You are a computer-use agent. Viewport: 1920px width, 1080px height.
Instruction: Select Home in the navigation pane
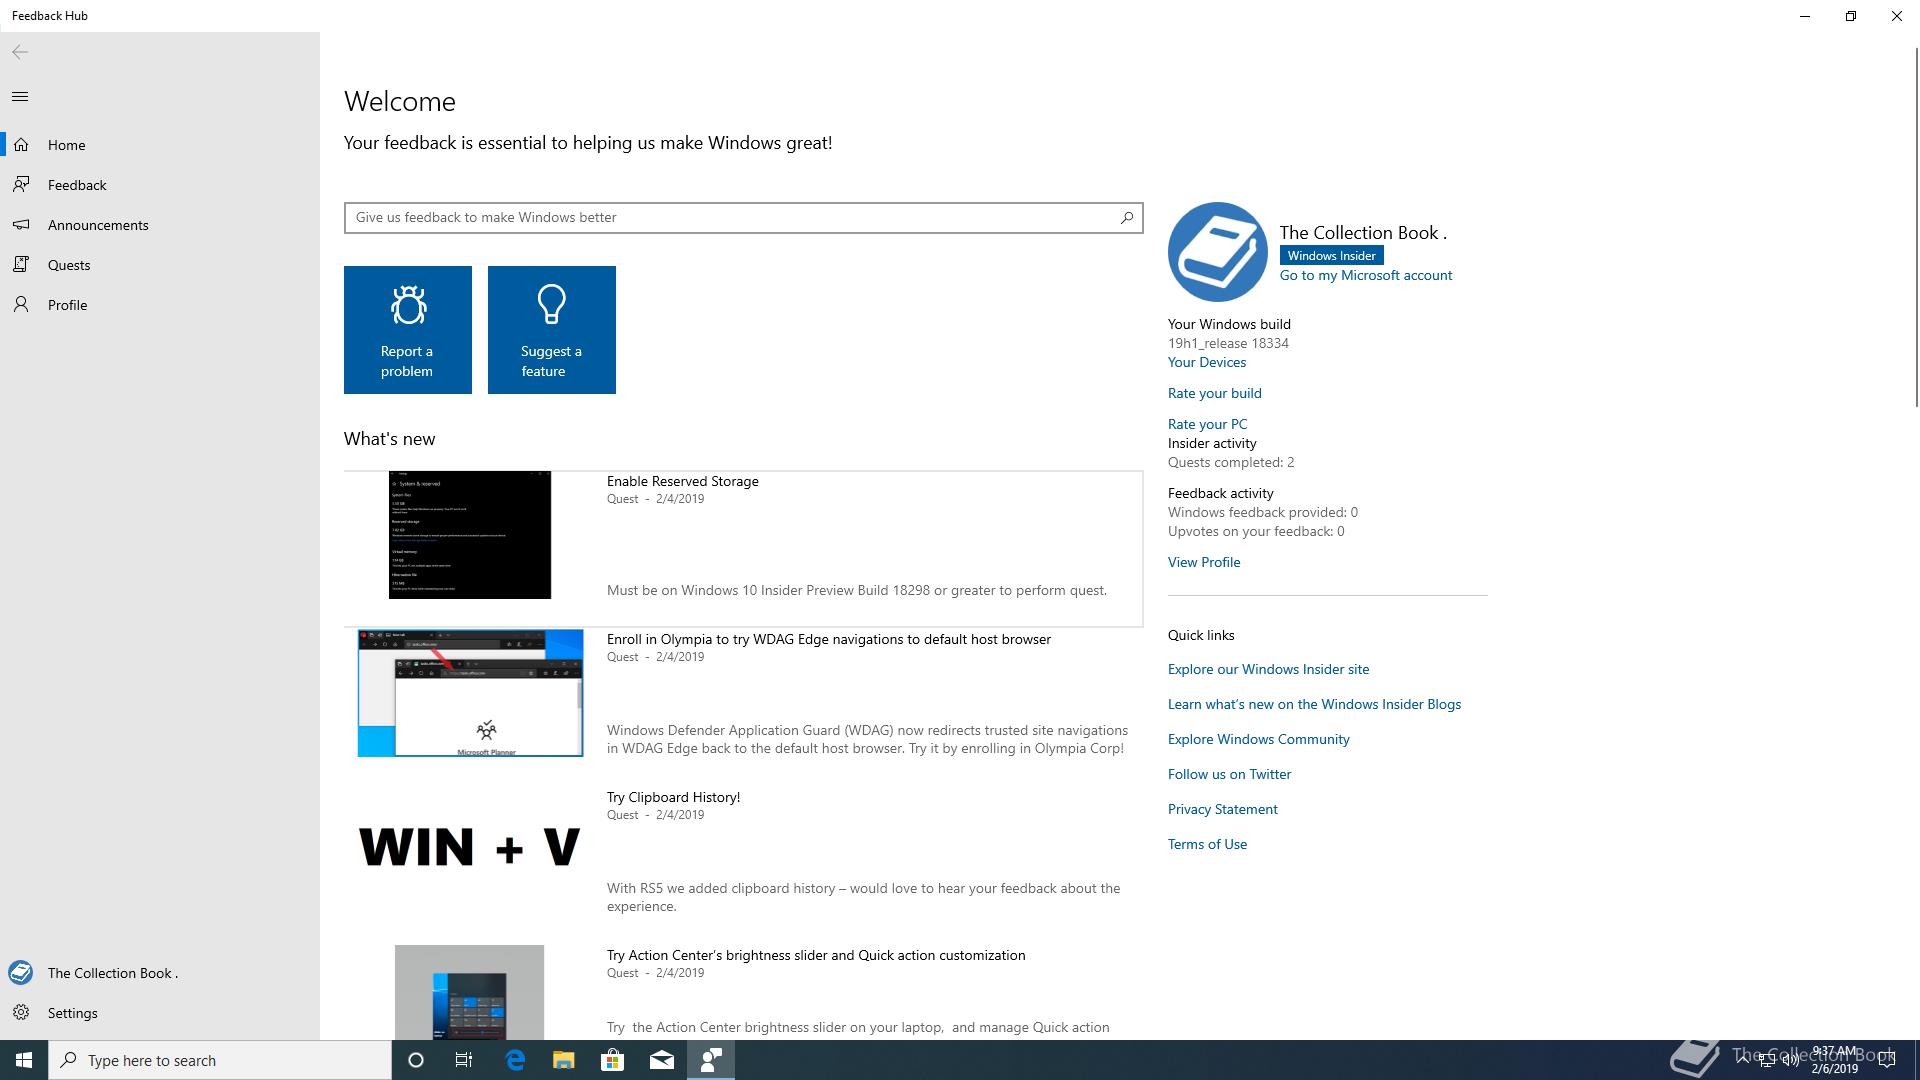[x=160, y=145]
